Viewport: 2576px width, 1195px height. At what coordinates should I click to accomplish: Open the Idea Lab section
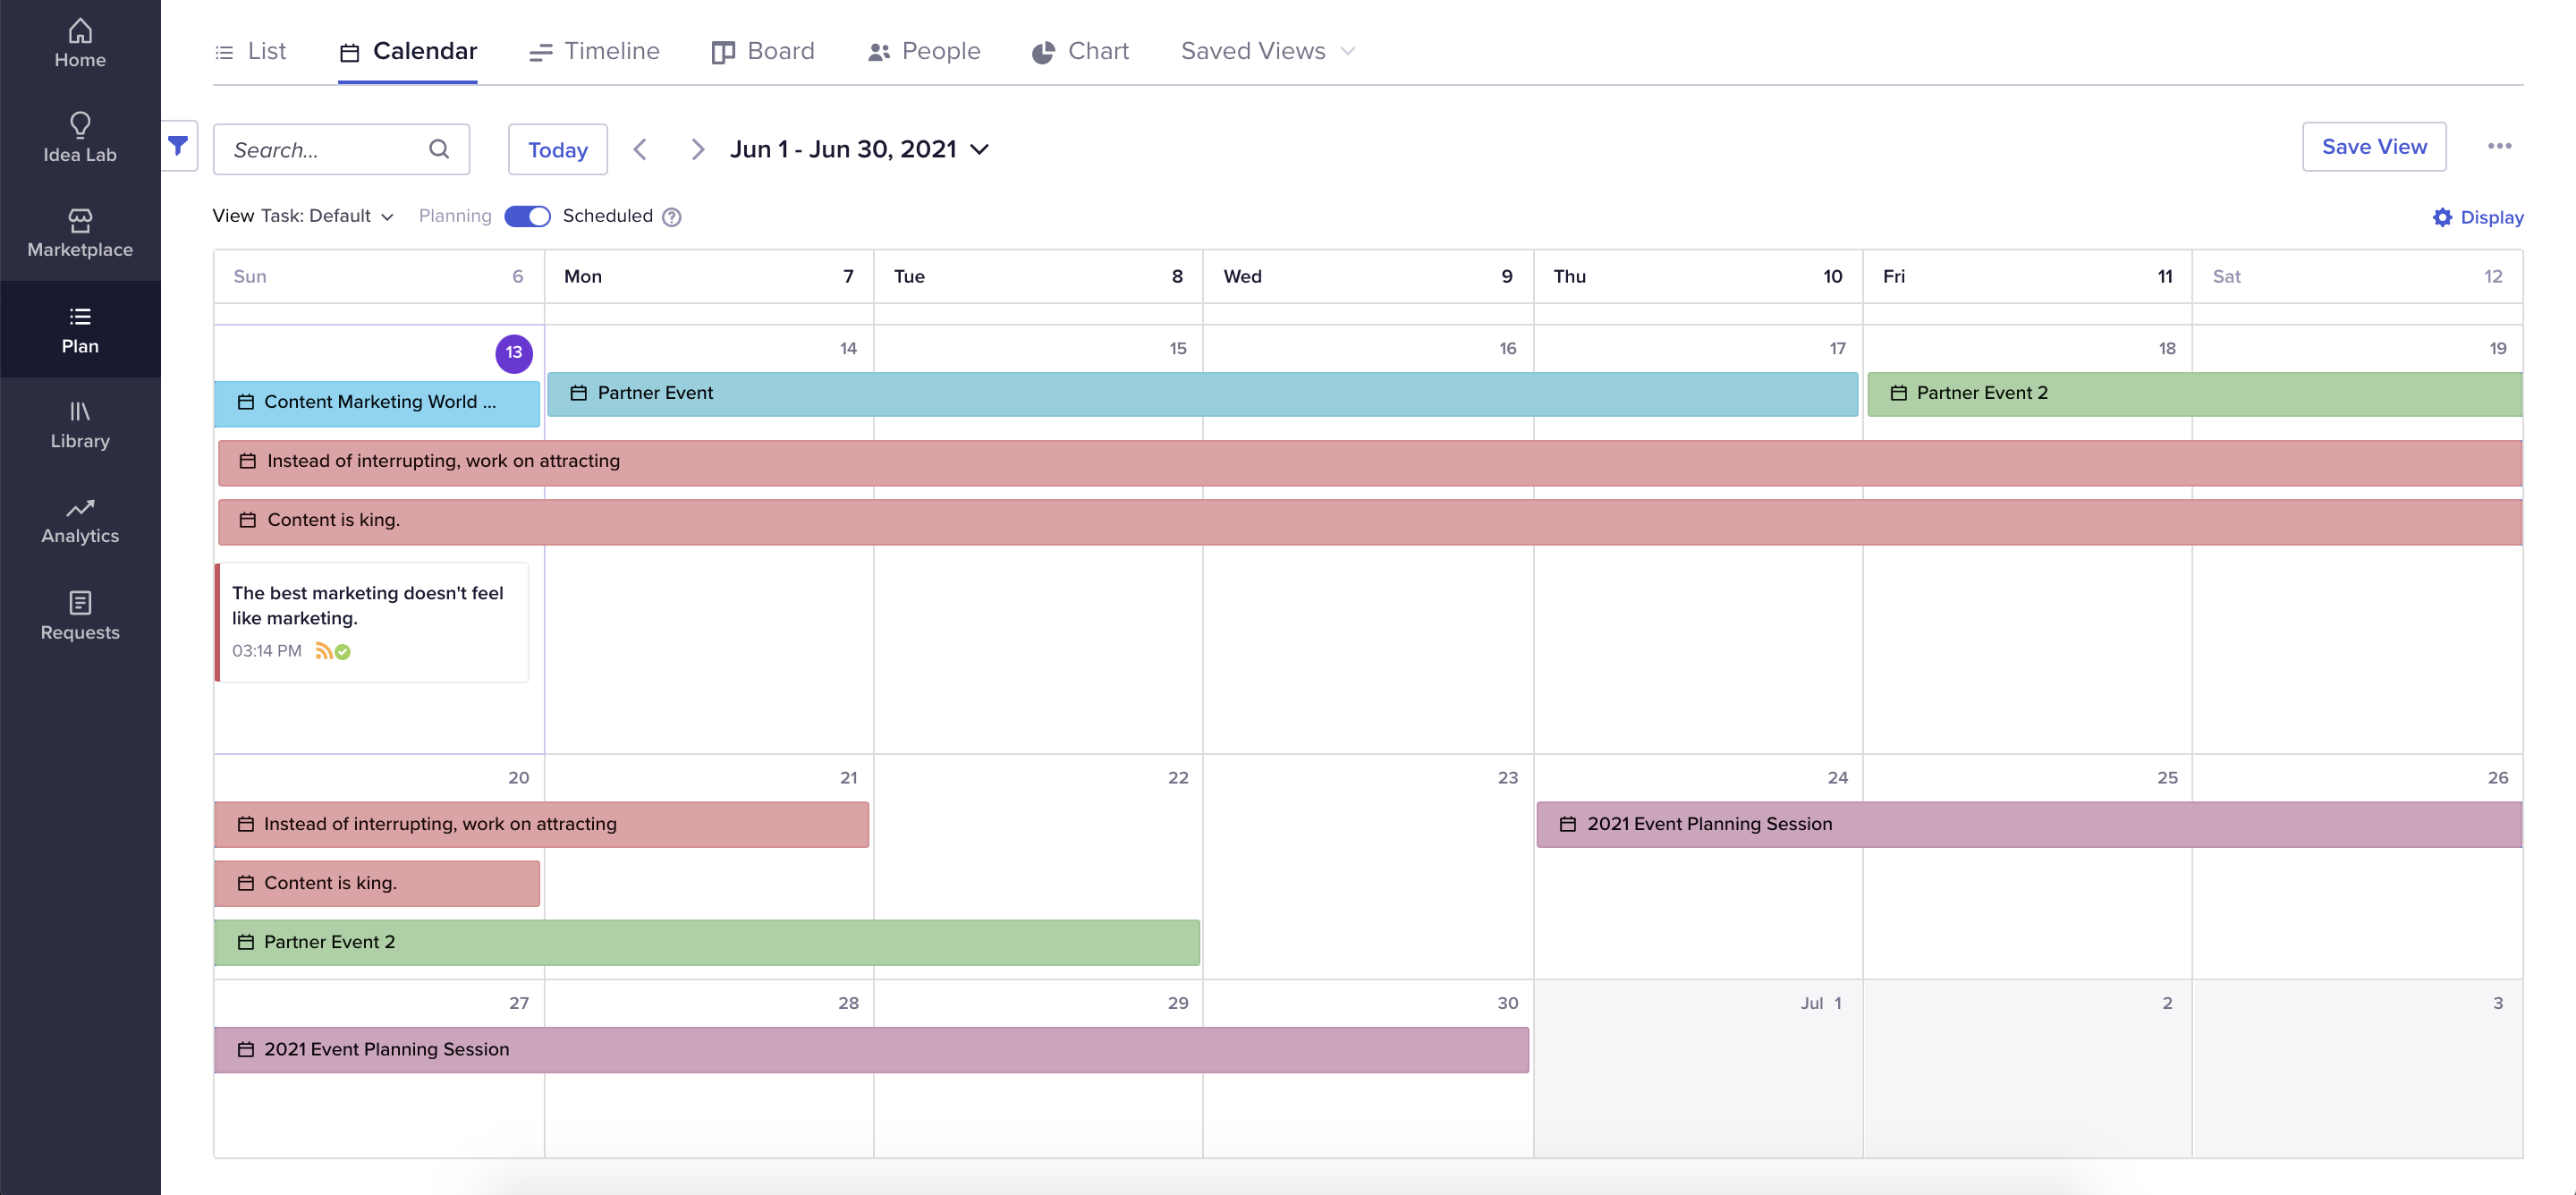click(80, 138)
